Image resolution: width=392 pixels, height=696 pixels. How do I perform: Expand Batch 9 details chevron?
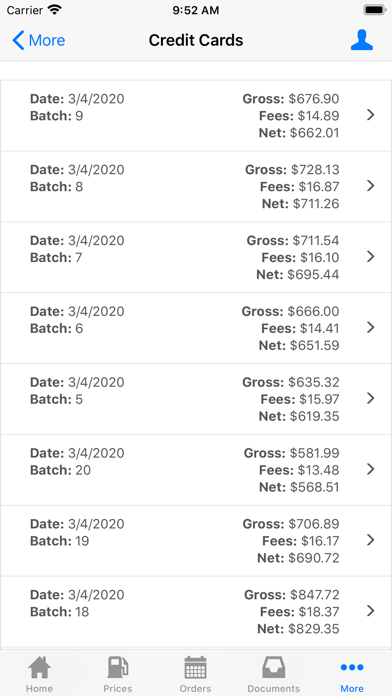(371, 115)
